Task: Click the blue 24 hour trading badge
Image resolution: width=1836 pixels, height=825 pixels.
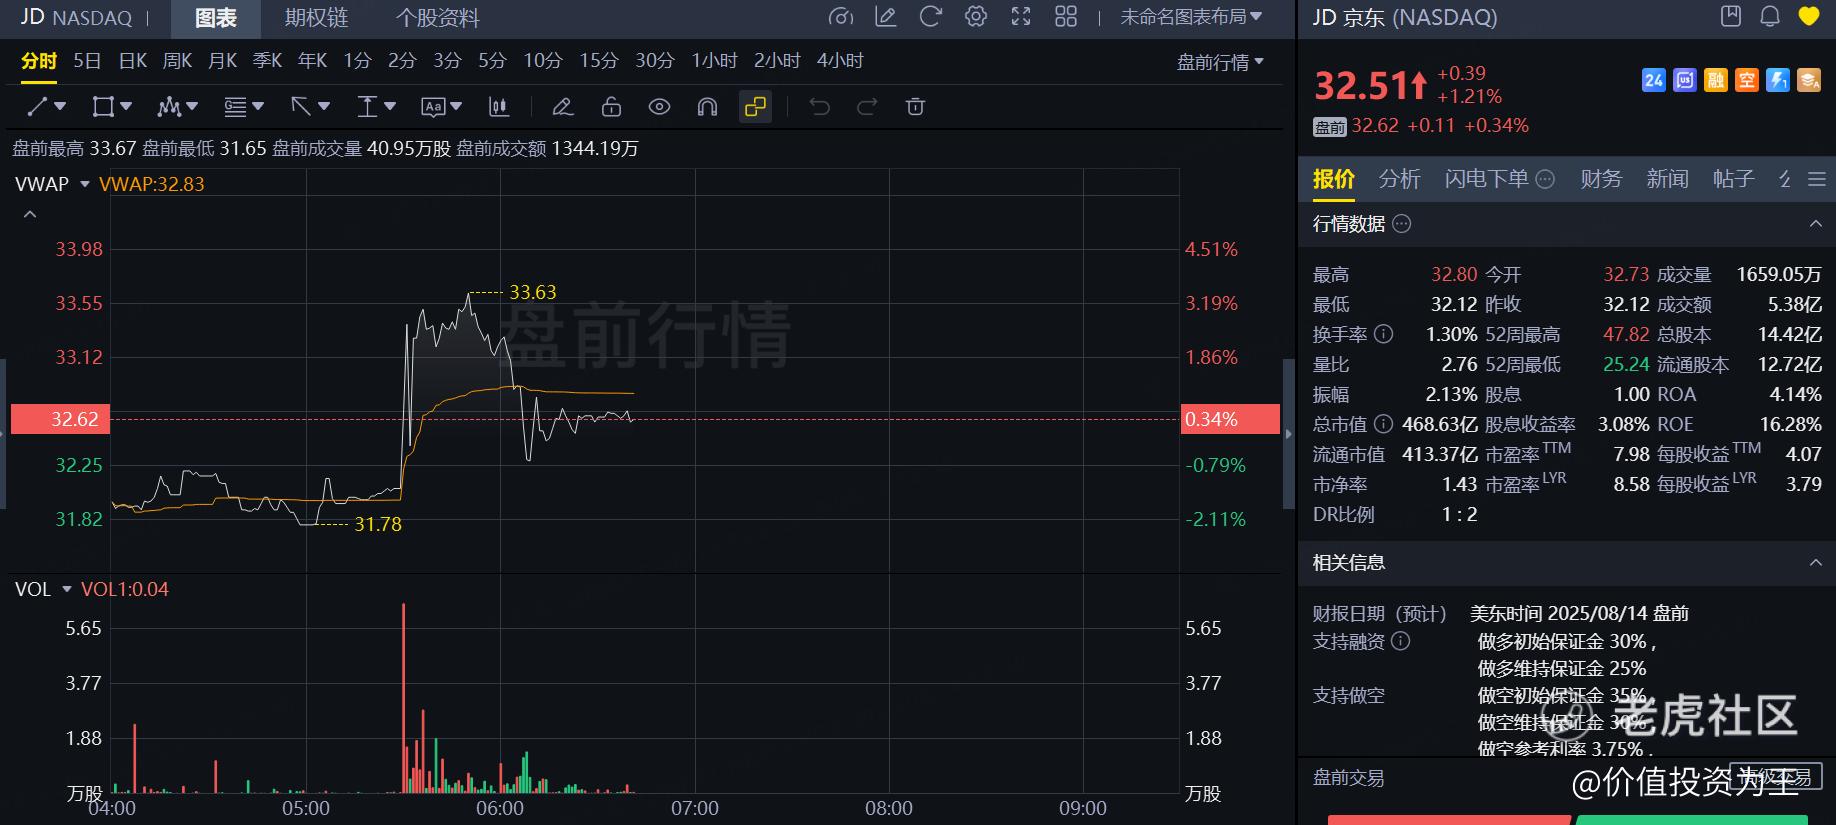Action: pos(1654,80)
